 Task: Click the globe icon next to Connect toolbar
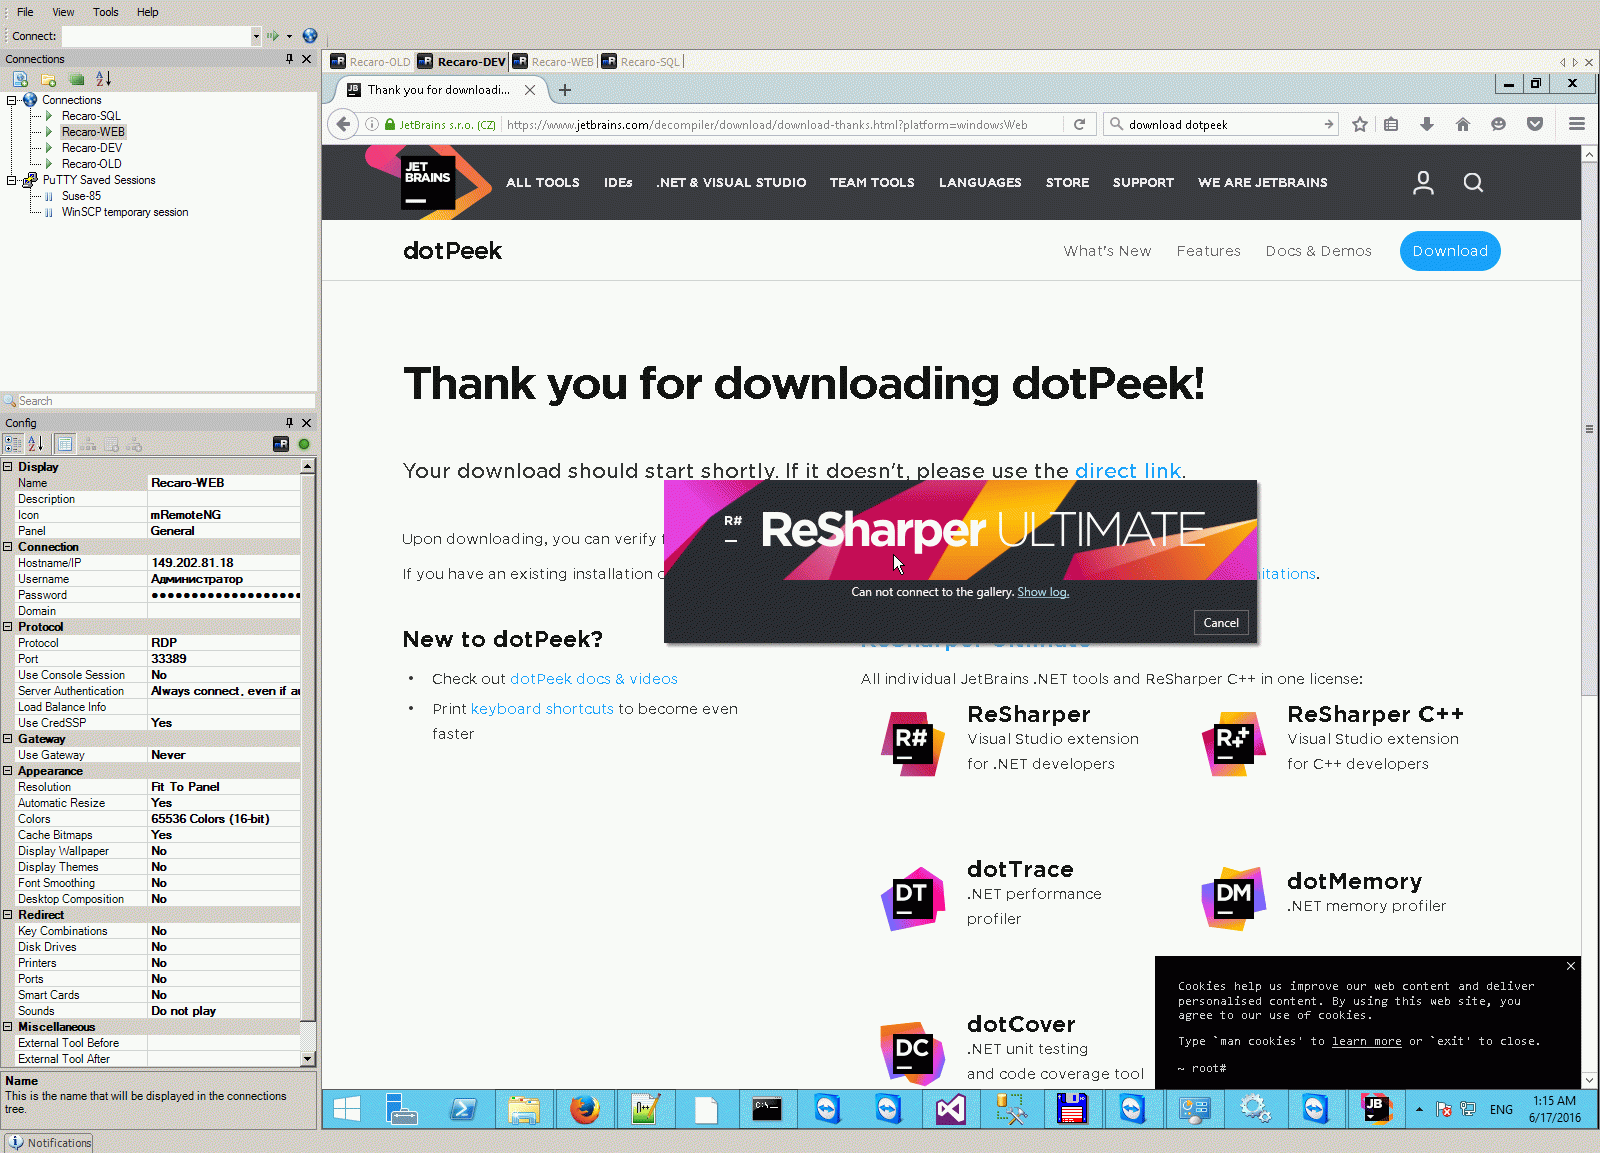pos(310,36)
